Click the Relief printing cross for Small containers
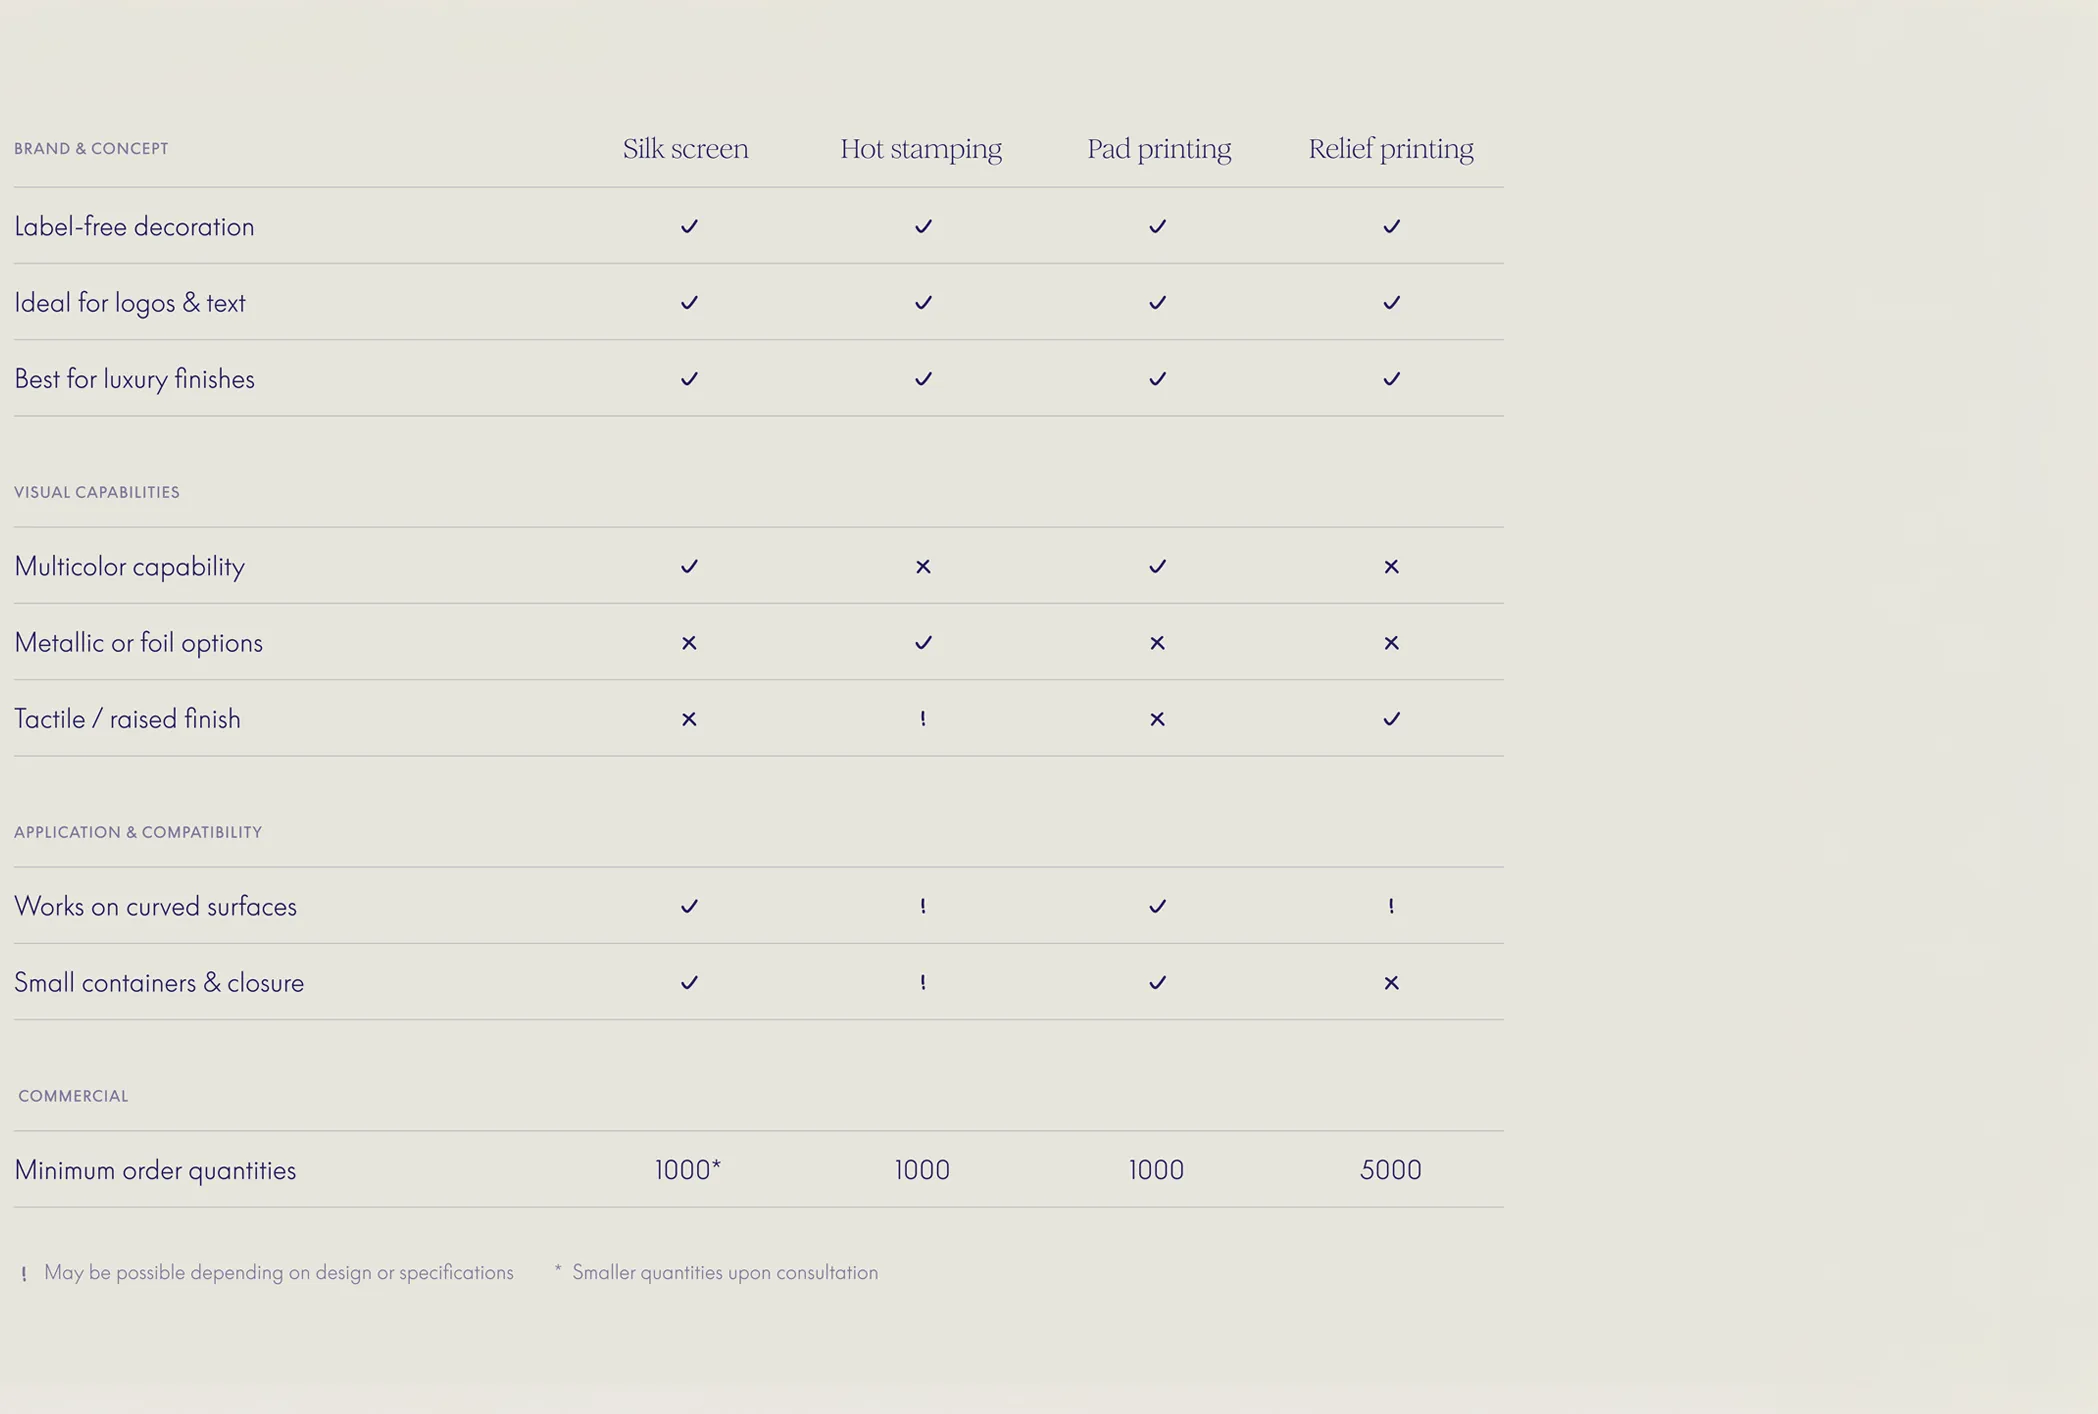This screenshot has height=1414, width=2098. pyautogui.click(x=1391, y=982)
